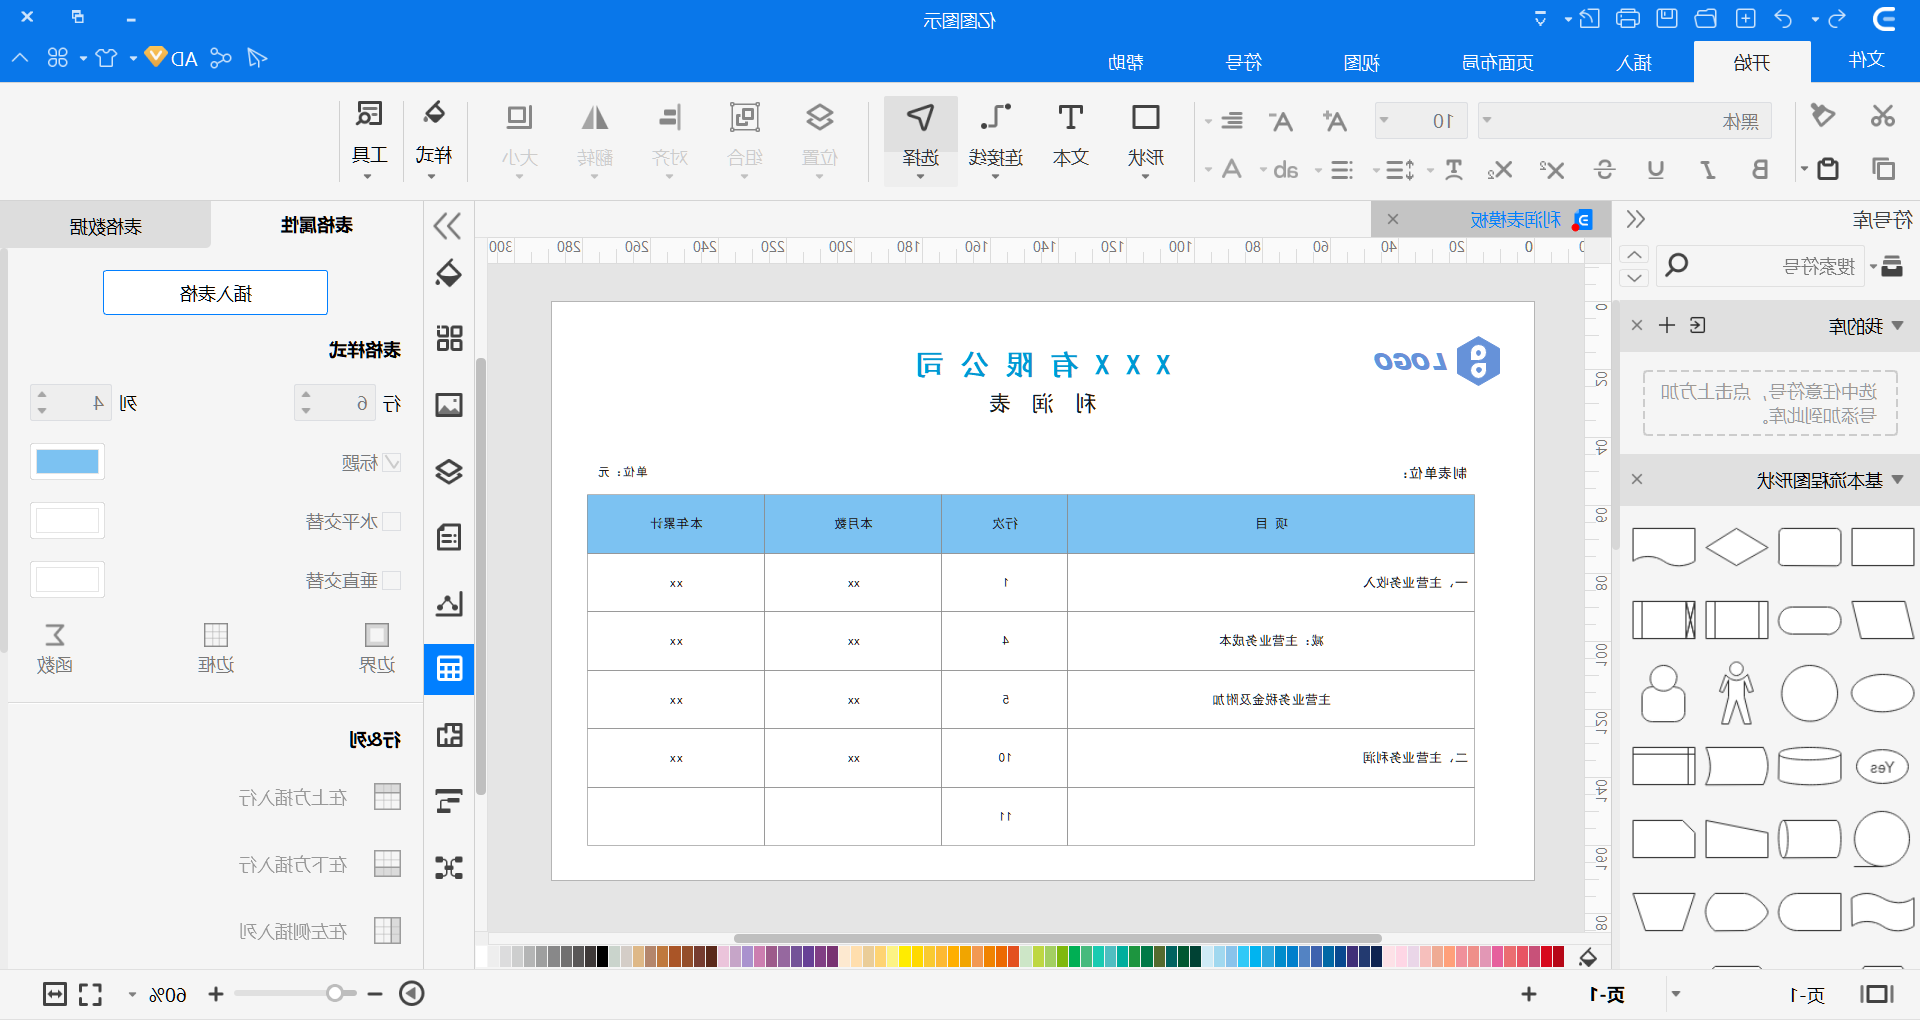The image size is (1920, 1020).
Task: Switch to the 插入 (Insert) tab
Action: point(1634,62)
